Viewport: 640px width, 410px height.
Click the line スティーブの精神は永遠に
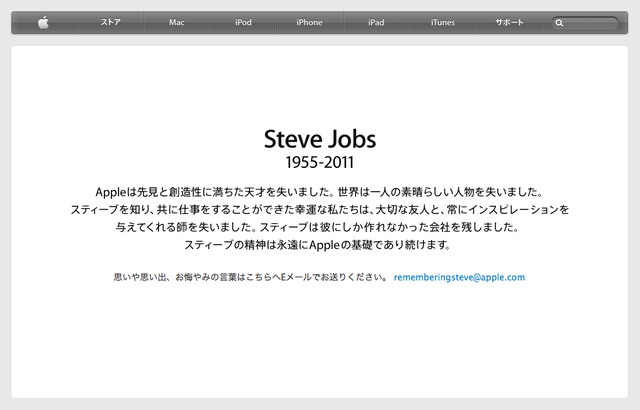[318, 245]
